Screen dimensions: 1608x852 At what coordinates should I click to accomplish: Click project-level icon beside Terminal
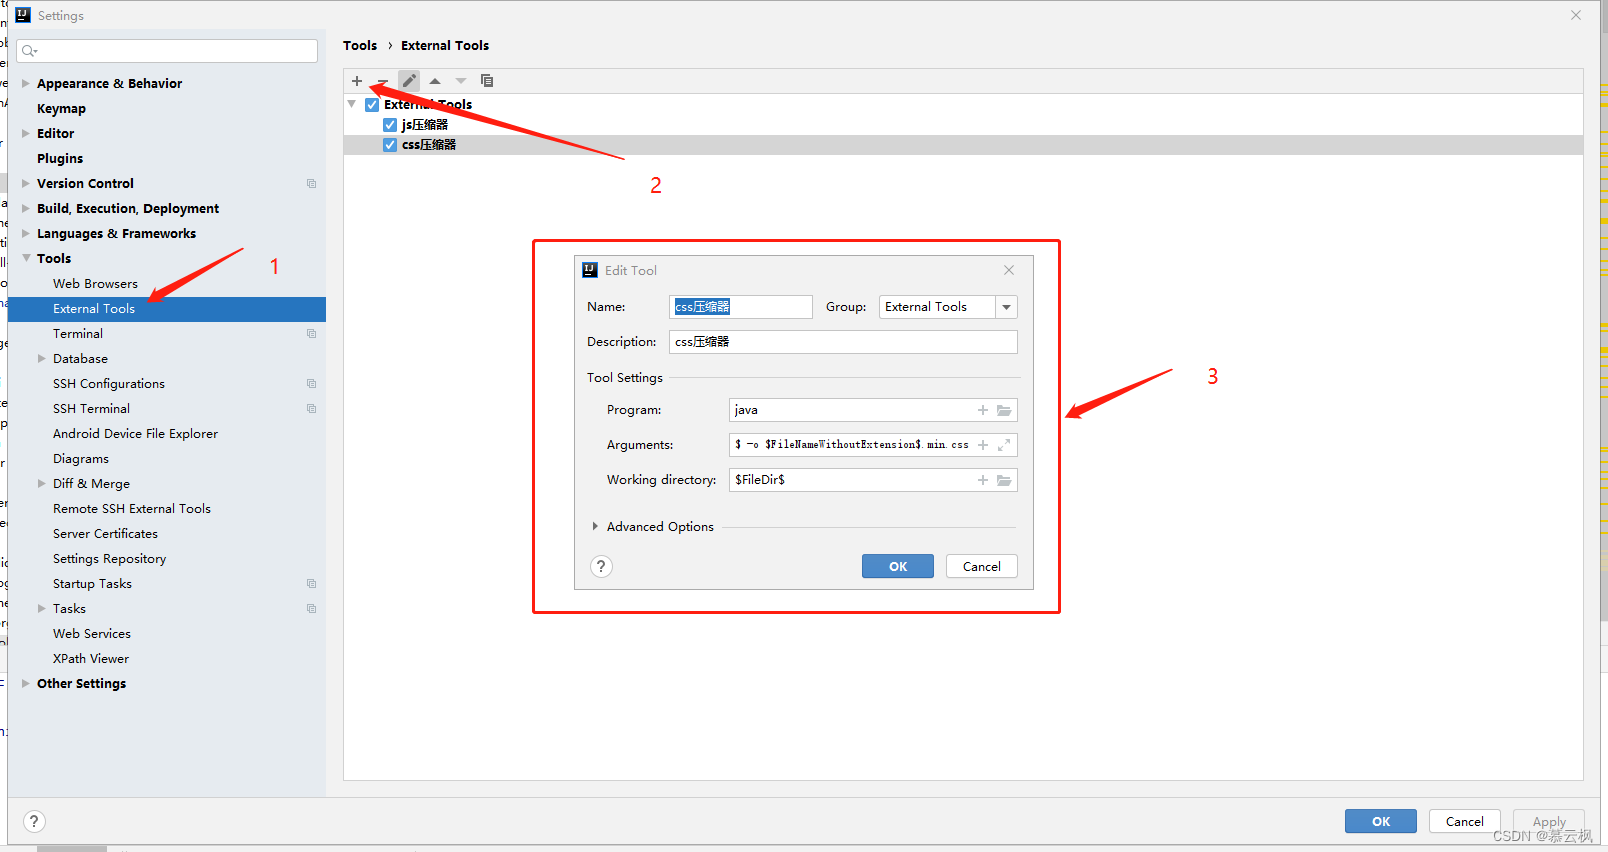point(311,334)
